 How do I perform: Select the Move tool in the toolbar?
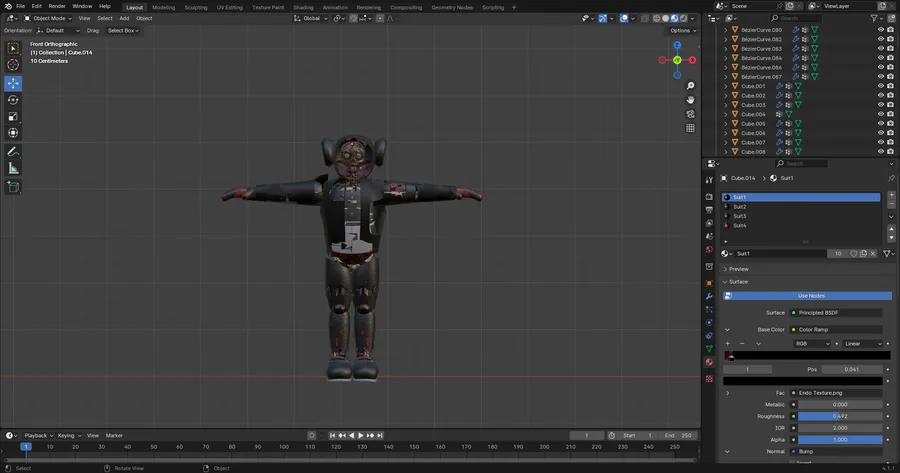click(13, 82)
